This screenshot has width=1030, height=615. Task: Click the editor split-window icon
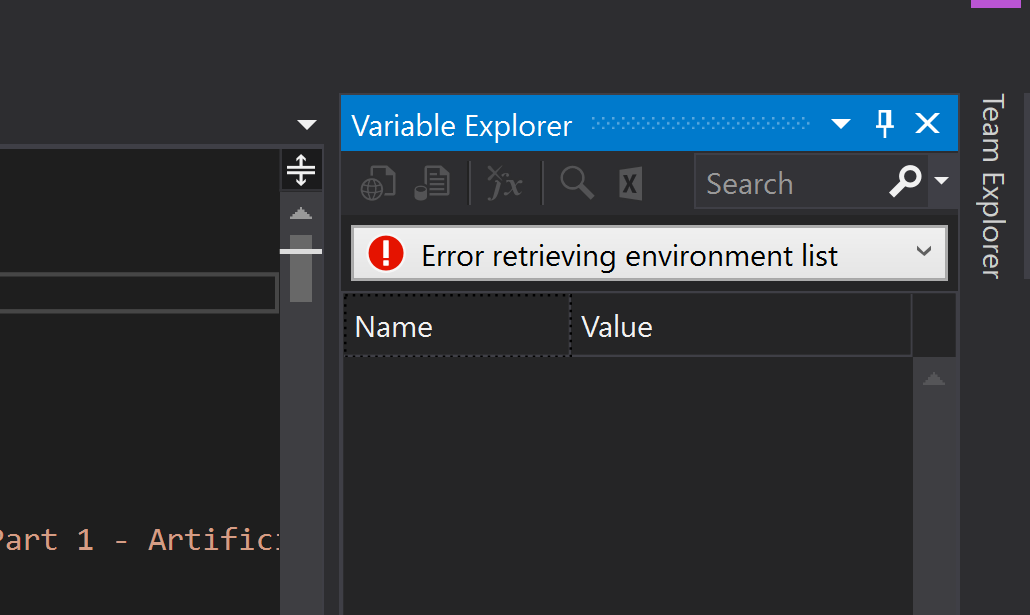tap(301, 169)
